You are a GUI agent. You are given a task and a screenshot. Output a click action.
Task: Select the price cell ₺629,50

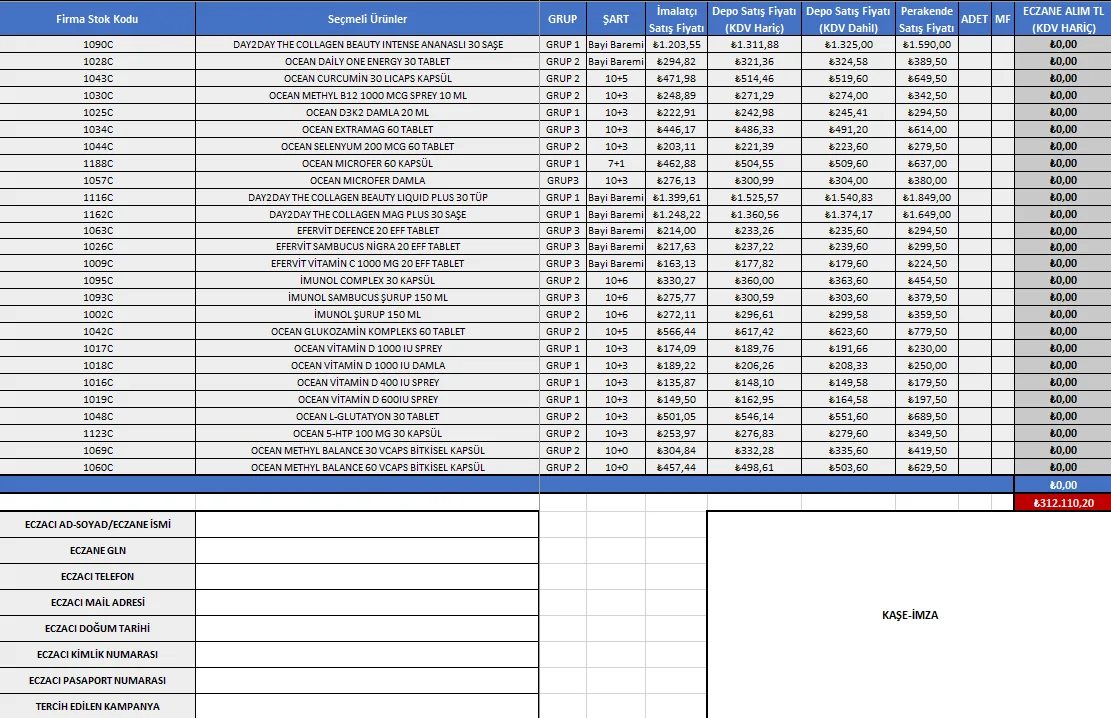pos(927,467)
